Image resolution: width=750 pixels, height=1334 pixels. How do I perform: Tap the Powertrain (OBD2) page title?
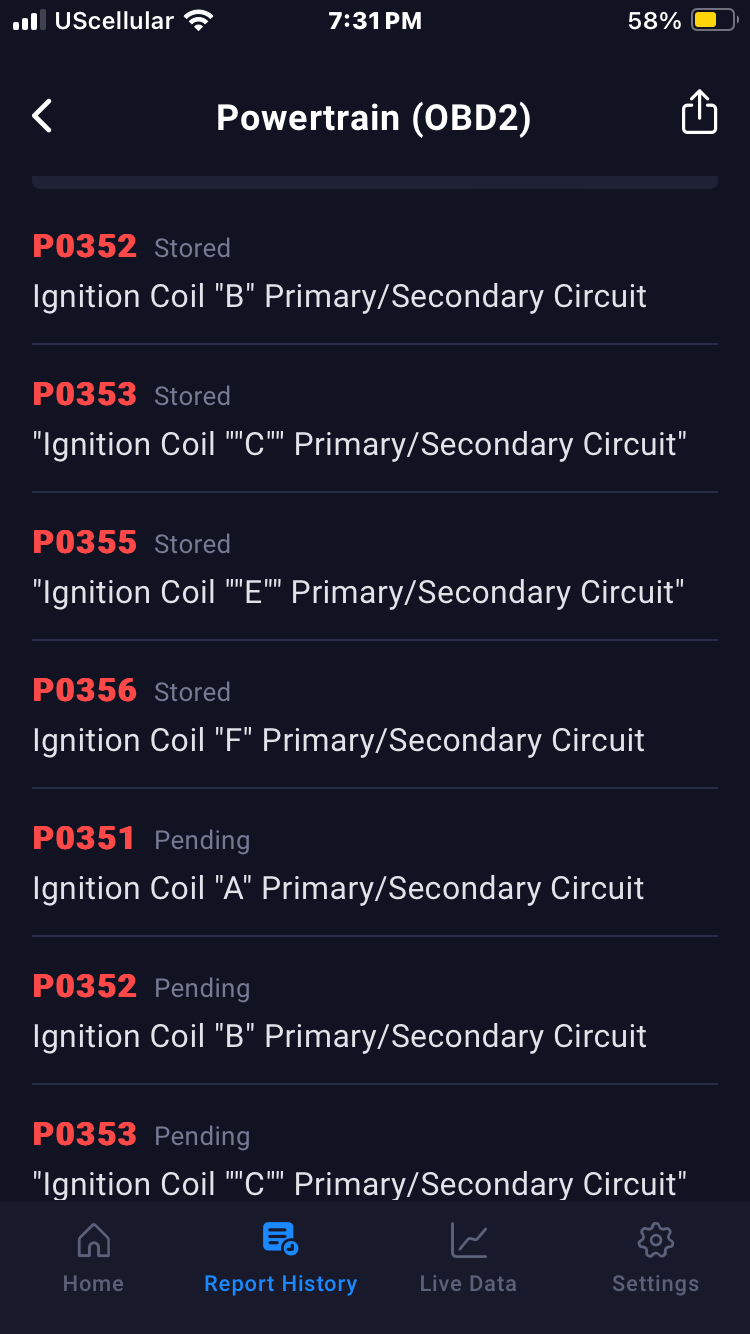point(374,118)
